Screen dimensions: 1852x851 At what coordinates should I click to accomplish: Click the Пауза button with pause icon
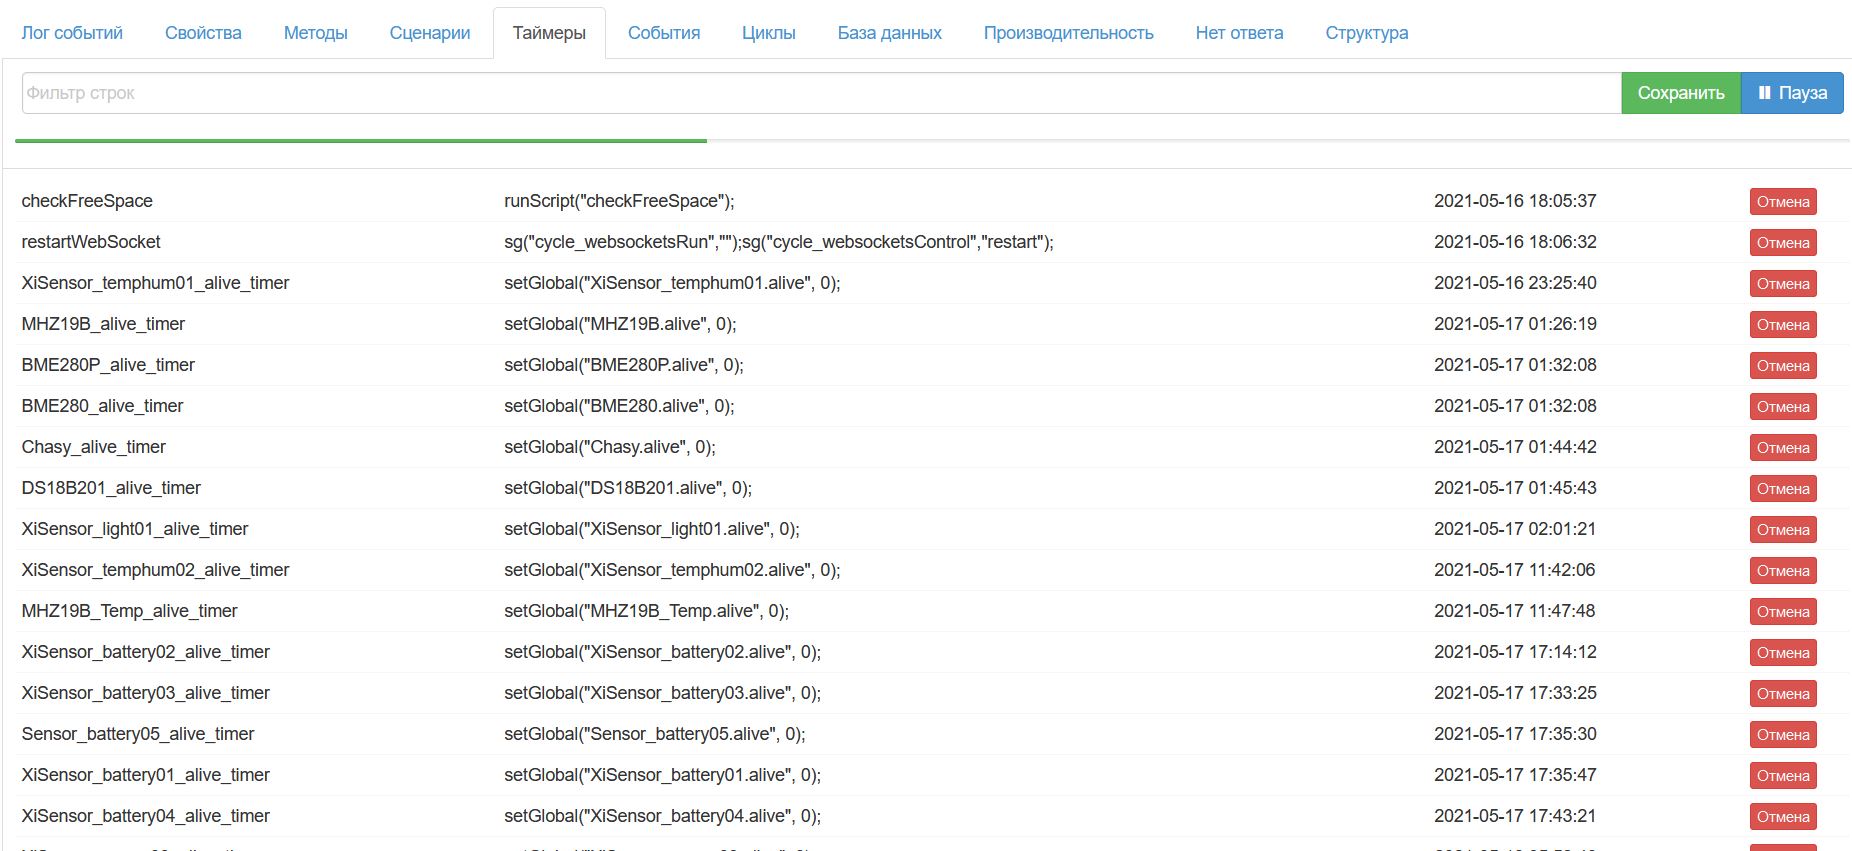tap(1791, 93)
